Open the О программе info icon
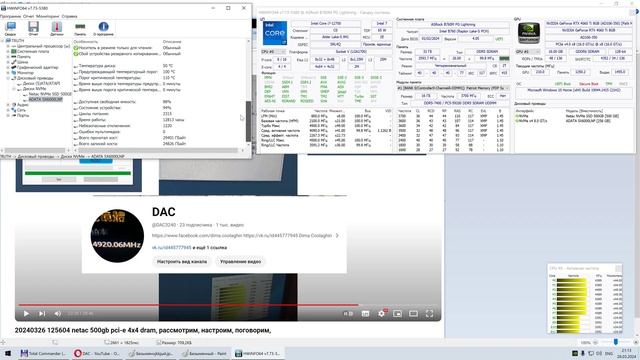The height and width of the screenshot is (360, 640). point(103,29)
